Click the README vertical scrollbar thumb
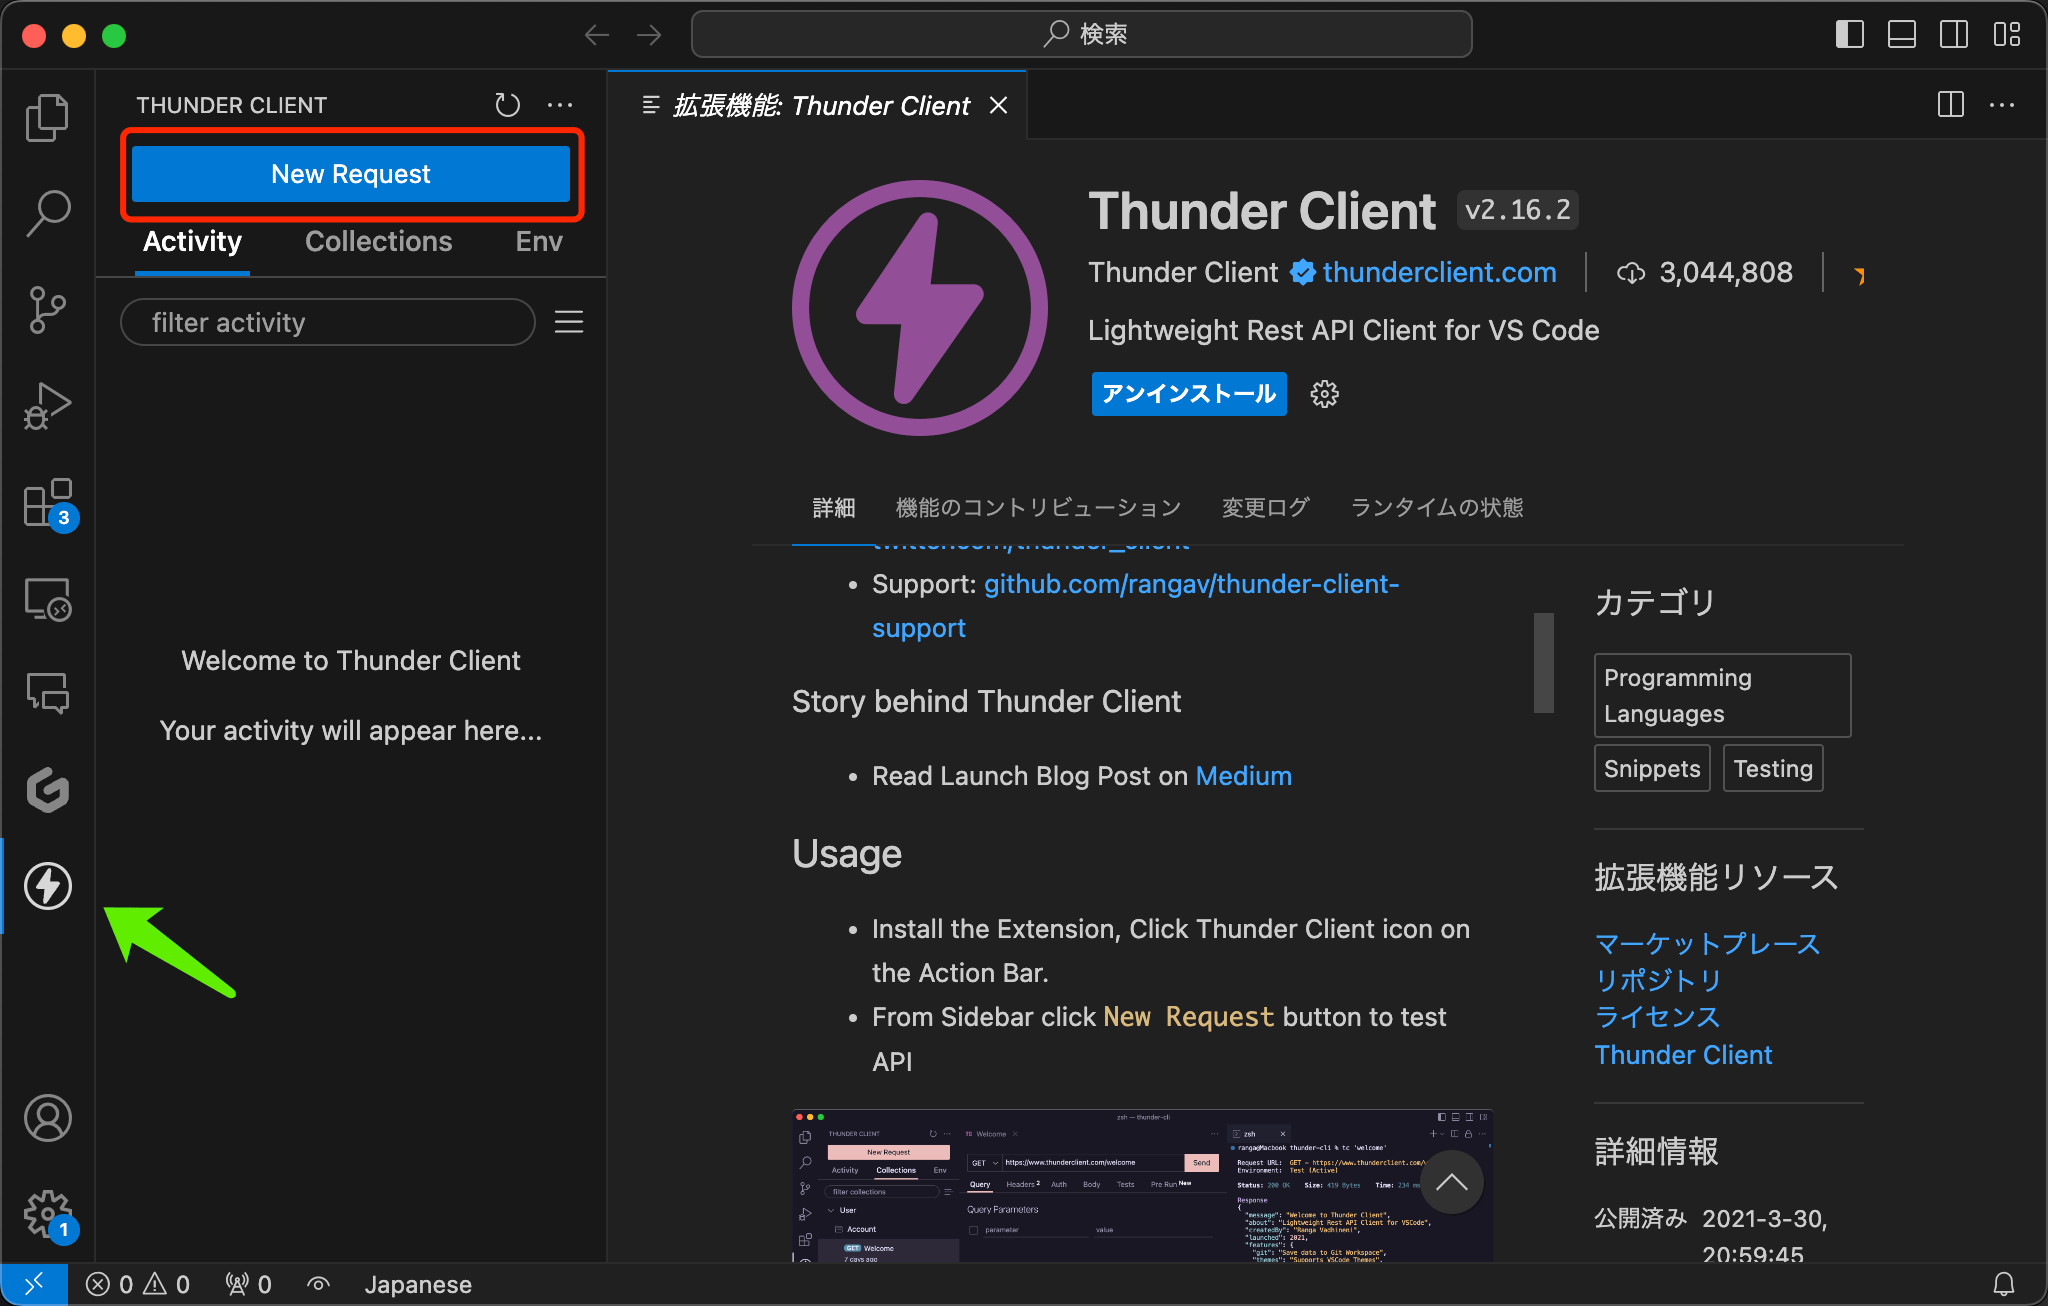 1544,662
